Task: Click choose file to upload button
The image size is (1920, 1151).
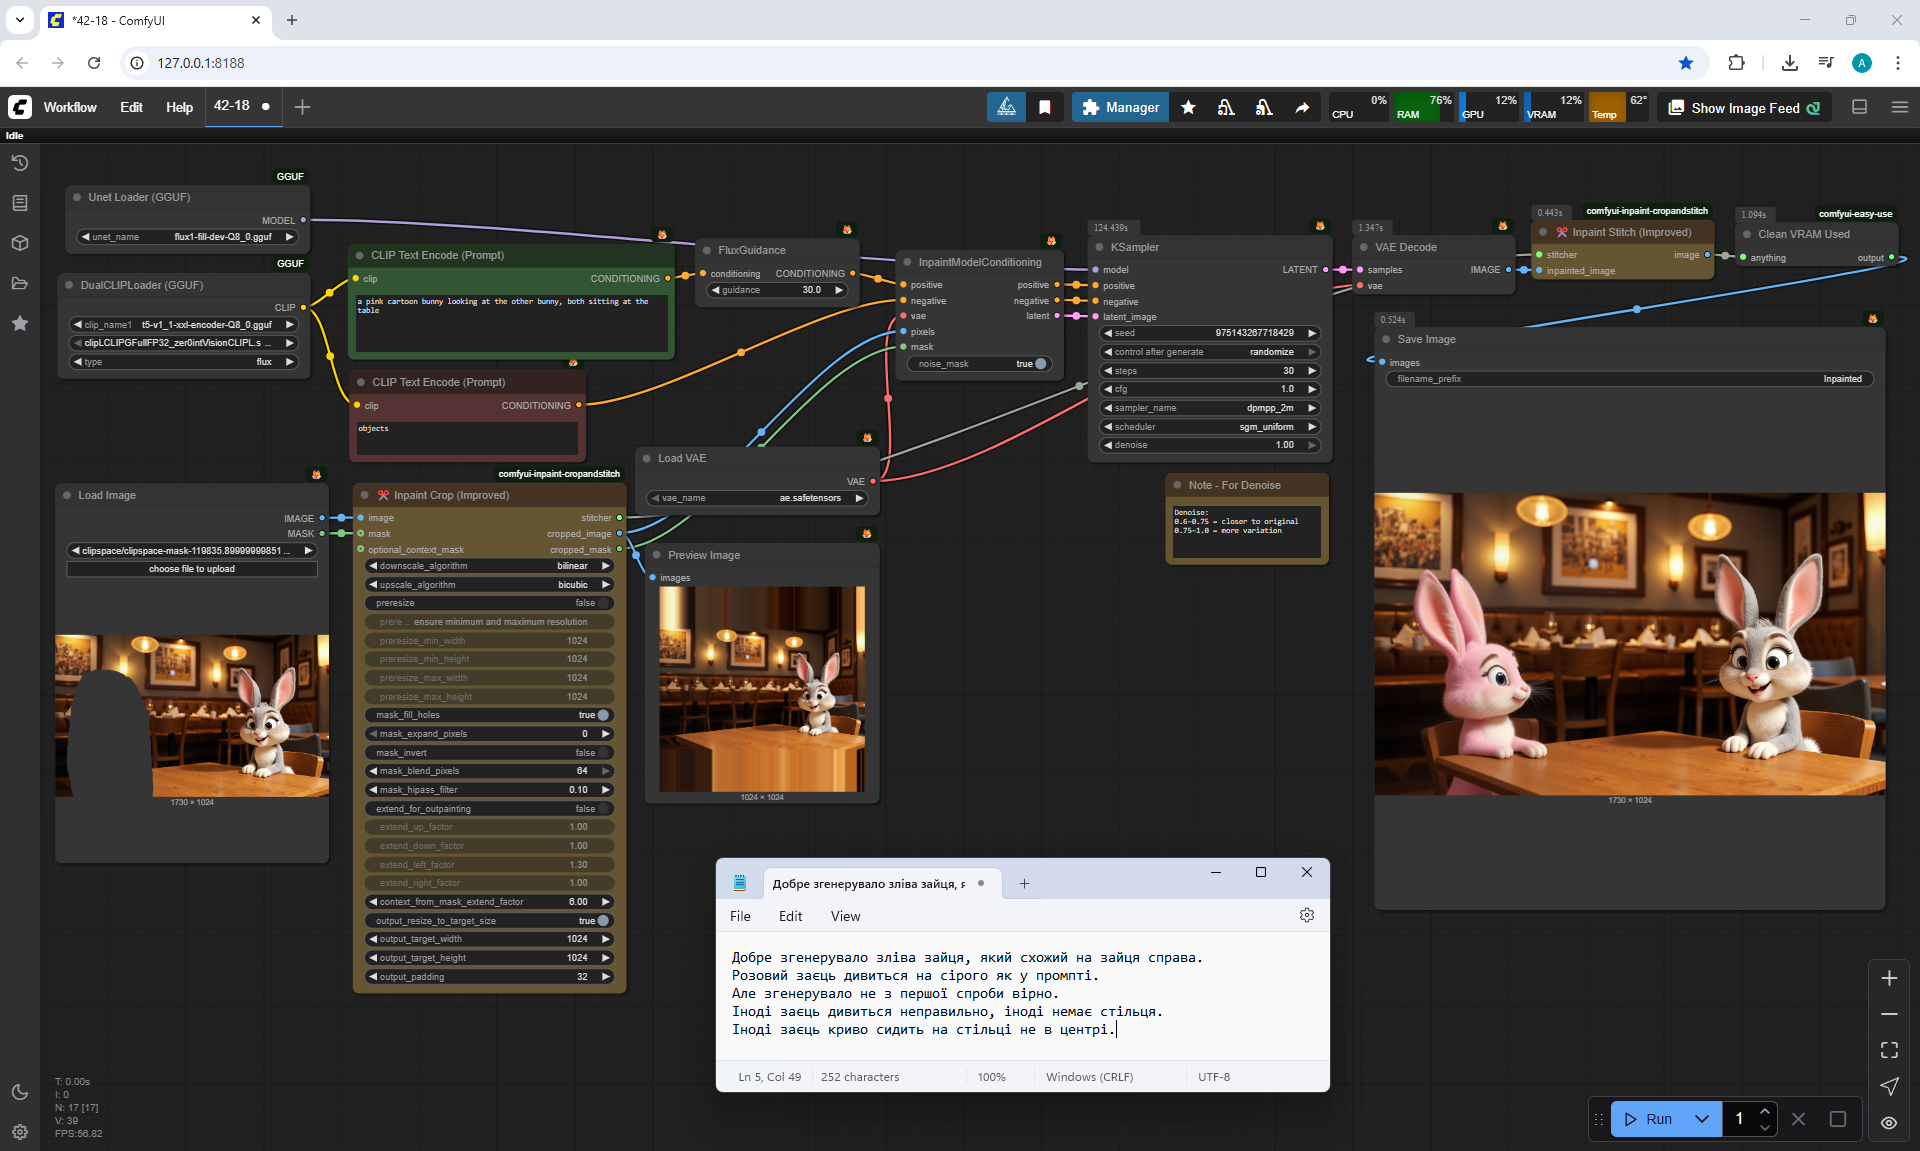Action: pos(192,569)
